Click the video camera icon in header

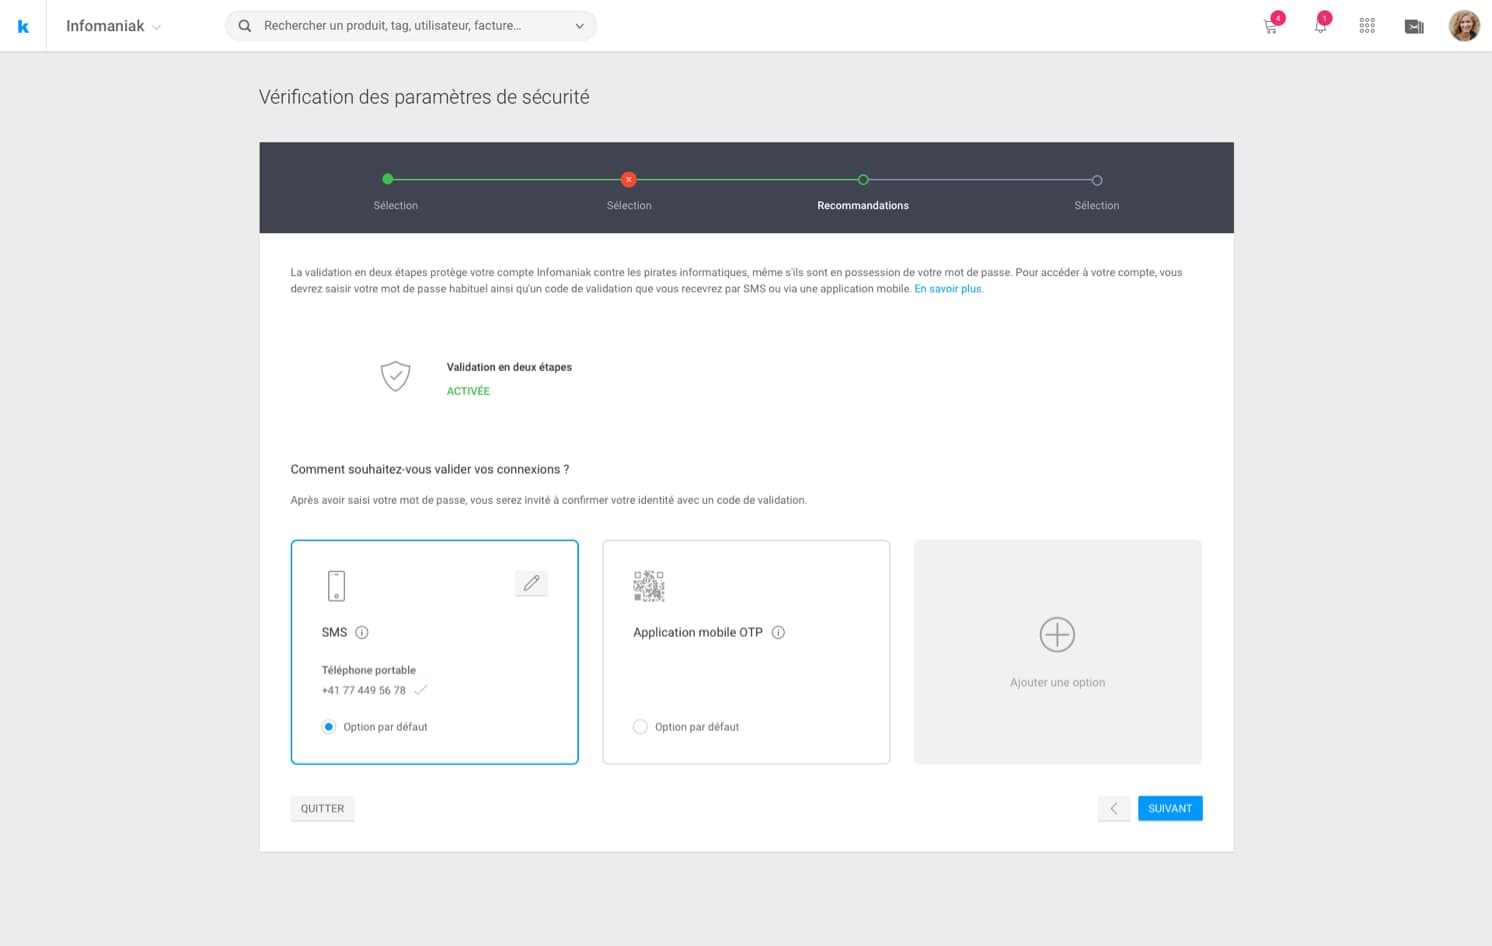click(x=1414, y=27)
